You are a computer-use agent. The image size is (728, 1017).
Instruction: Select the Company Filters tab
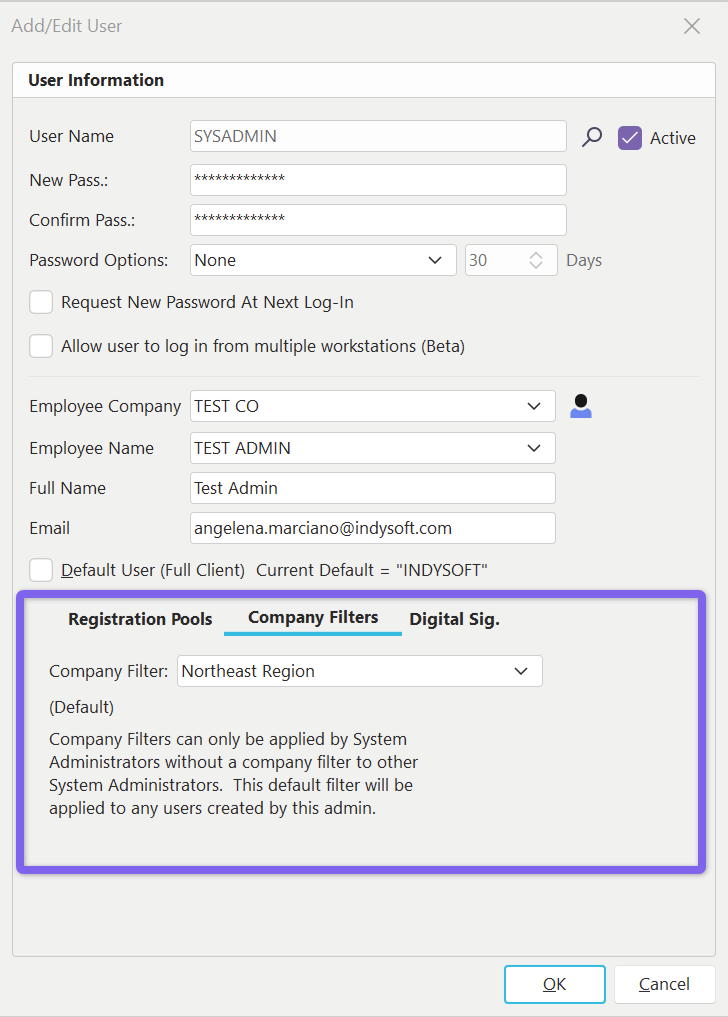[x=313, y=618]
